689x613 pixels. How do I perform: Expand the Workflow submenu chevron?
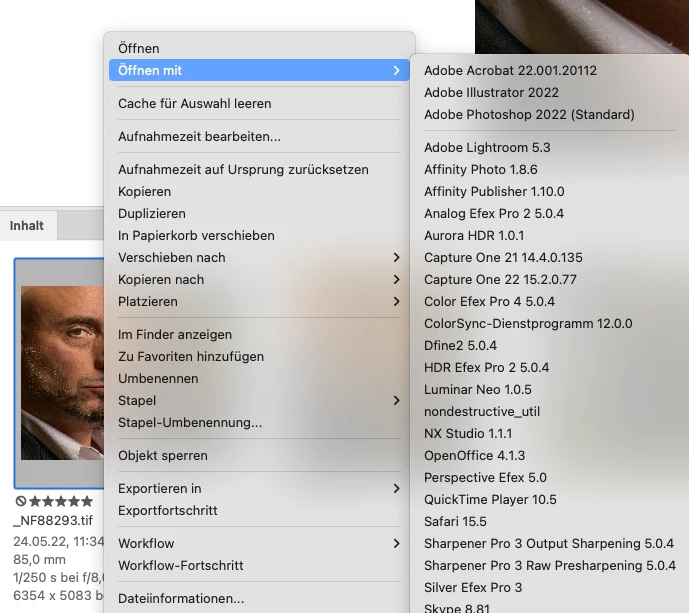click(396, 544)
